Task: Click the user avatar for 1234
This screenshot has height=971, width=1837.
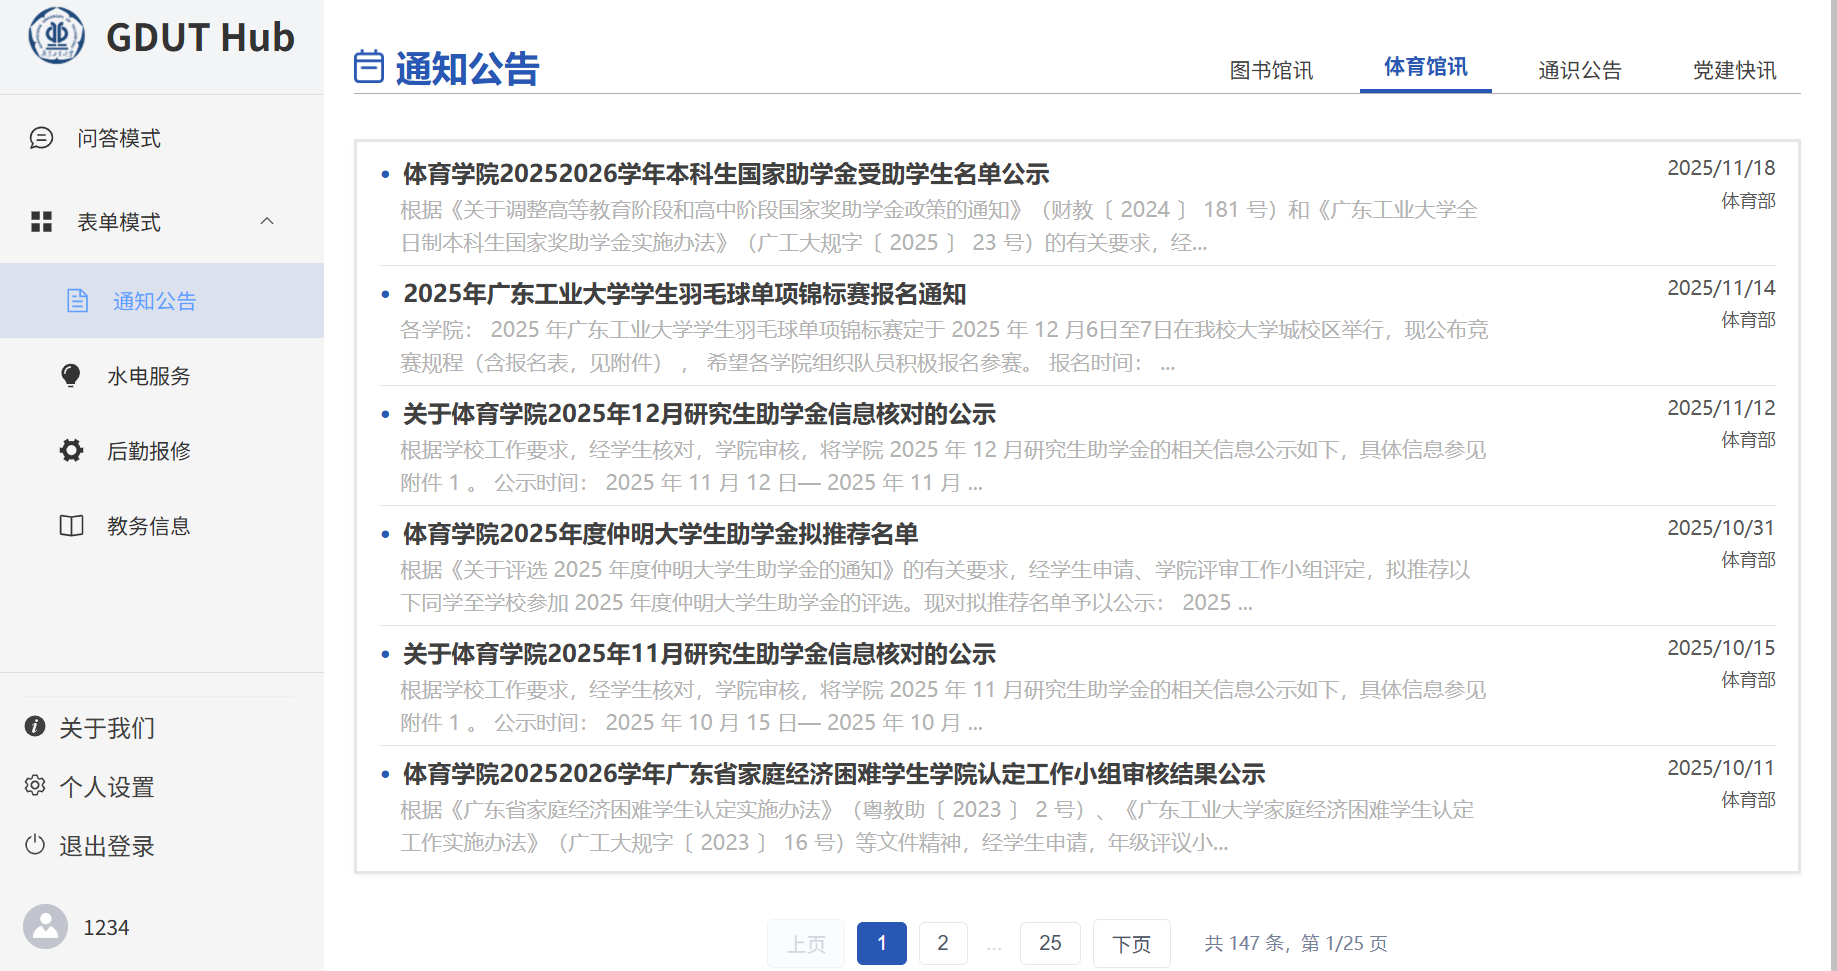Action: point(45,927)
